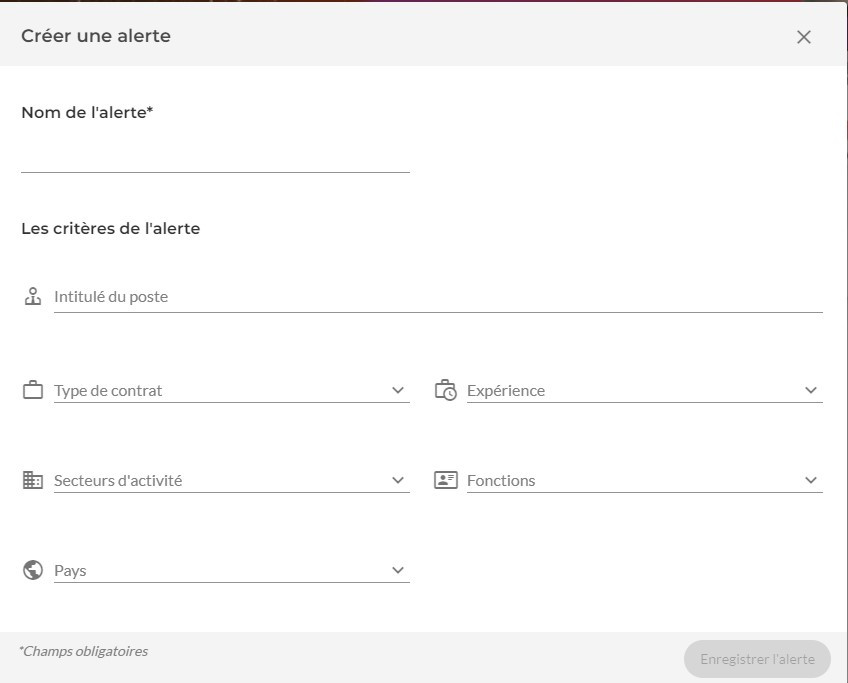Click the building icon for Secteurs d'activité

pos(33,480)
